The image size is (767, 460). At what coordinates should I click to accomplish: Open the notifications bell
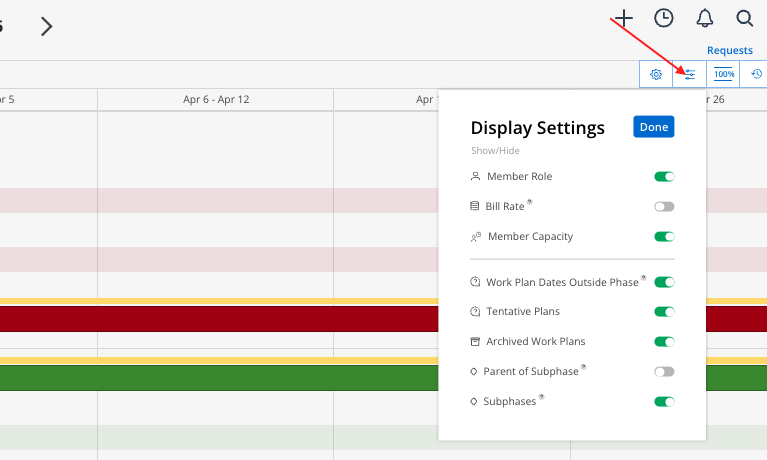click(705, 18)
